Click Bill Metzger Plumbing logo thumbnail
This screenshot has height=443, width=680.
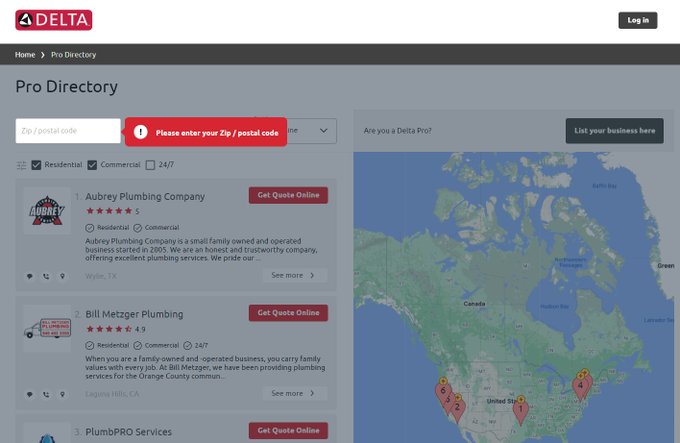click(x=47, y=328)
